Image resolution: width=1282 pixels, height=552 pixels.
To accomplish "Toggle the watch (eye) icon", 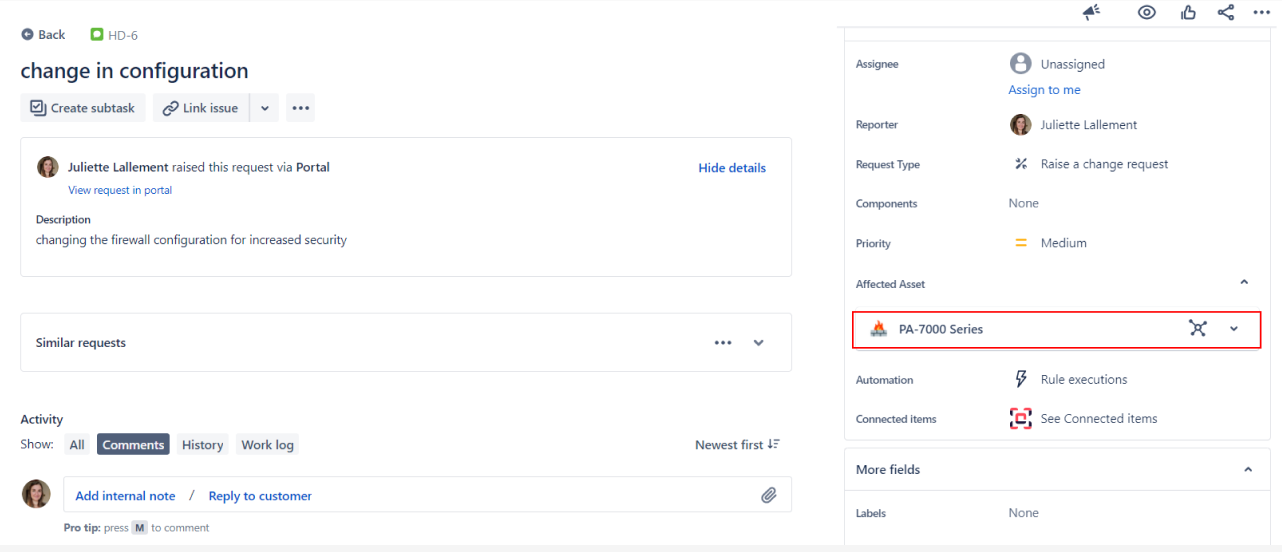I will coord(1147,12).
